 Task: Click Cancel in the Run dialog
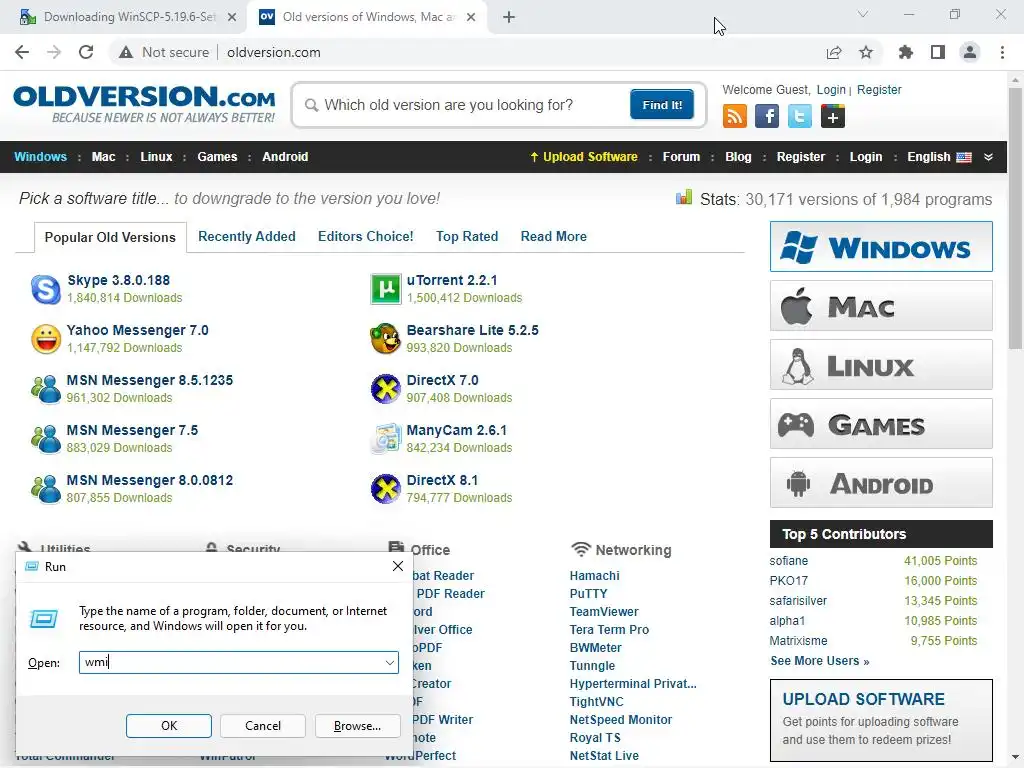coord(263,726)
